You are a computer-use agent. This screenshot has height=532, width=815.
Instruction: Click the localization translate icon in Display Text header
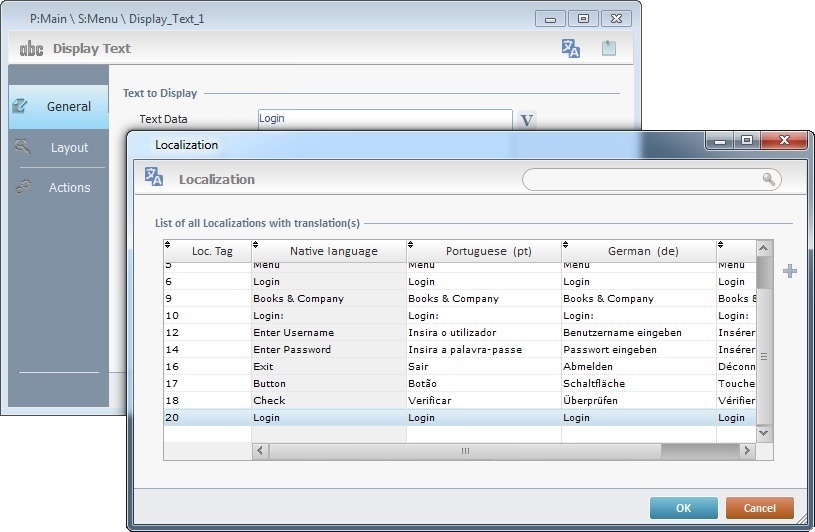570,48
